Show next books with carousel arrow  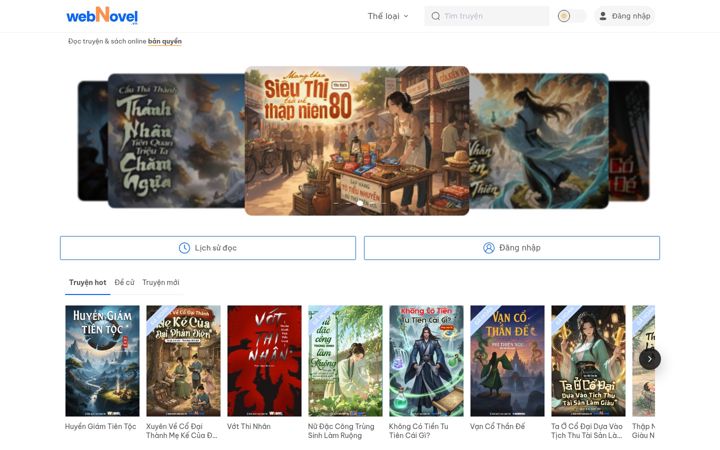pyautogui.click(x=650, y=359)
